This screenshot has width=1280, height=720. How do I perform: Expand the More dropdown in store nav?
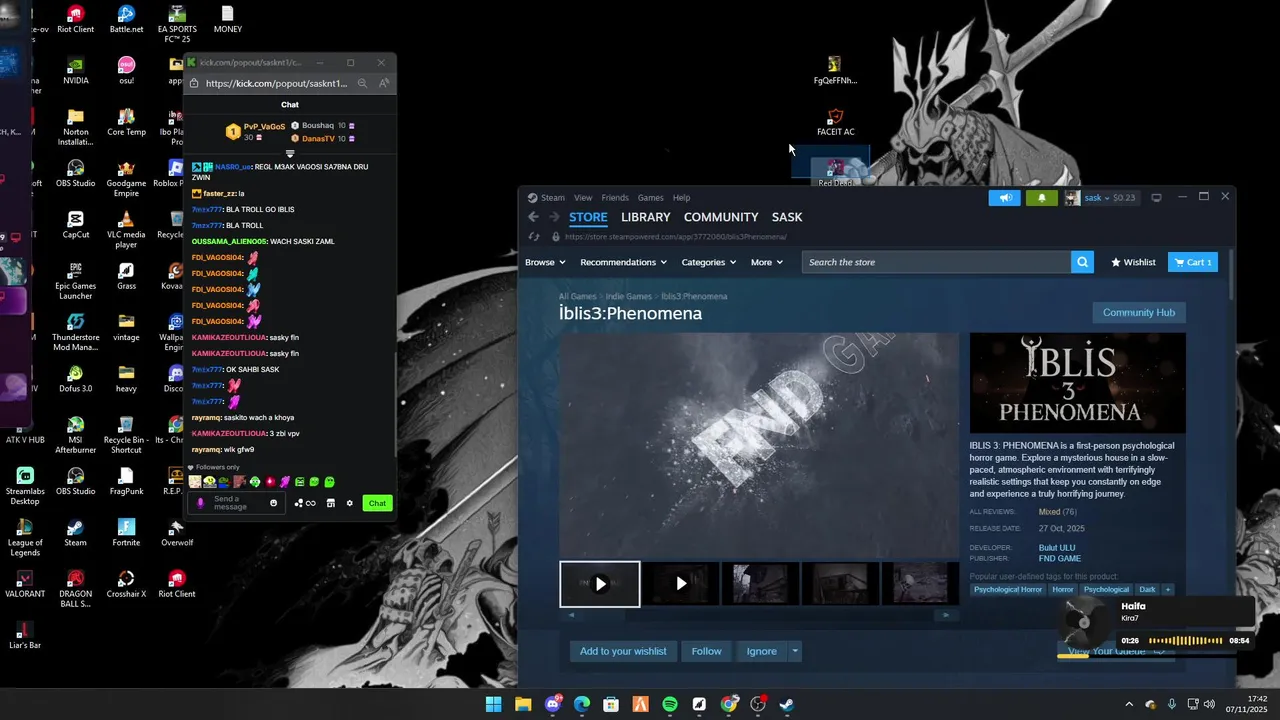[767, 262]
